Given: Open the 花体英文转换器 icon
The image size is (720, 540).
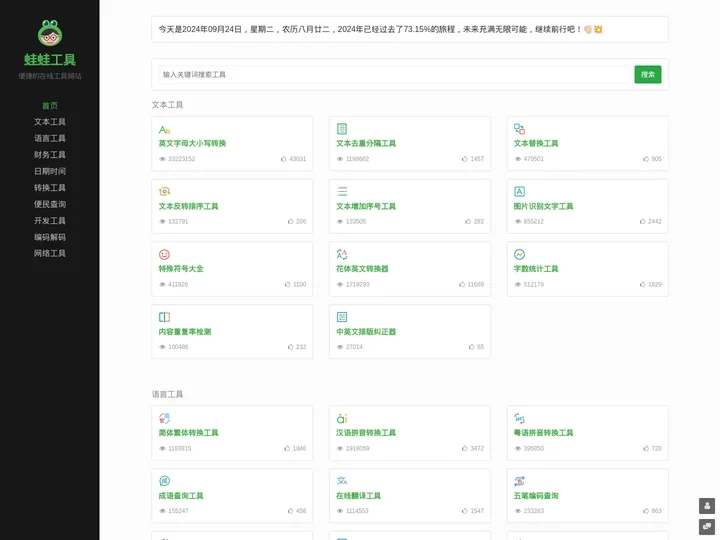Looking at the screenshot, I should tap(342, 254).
